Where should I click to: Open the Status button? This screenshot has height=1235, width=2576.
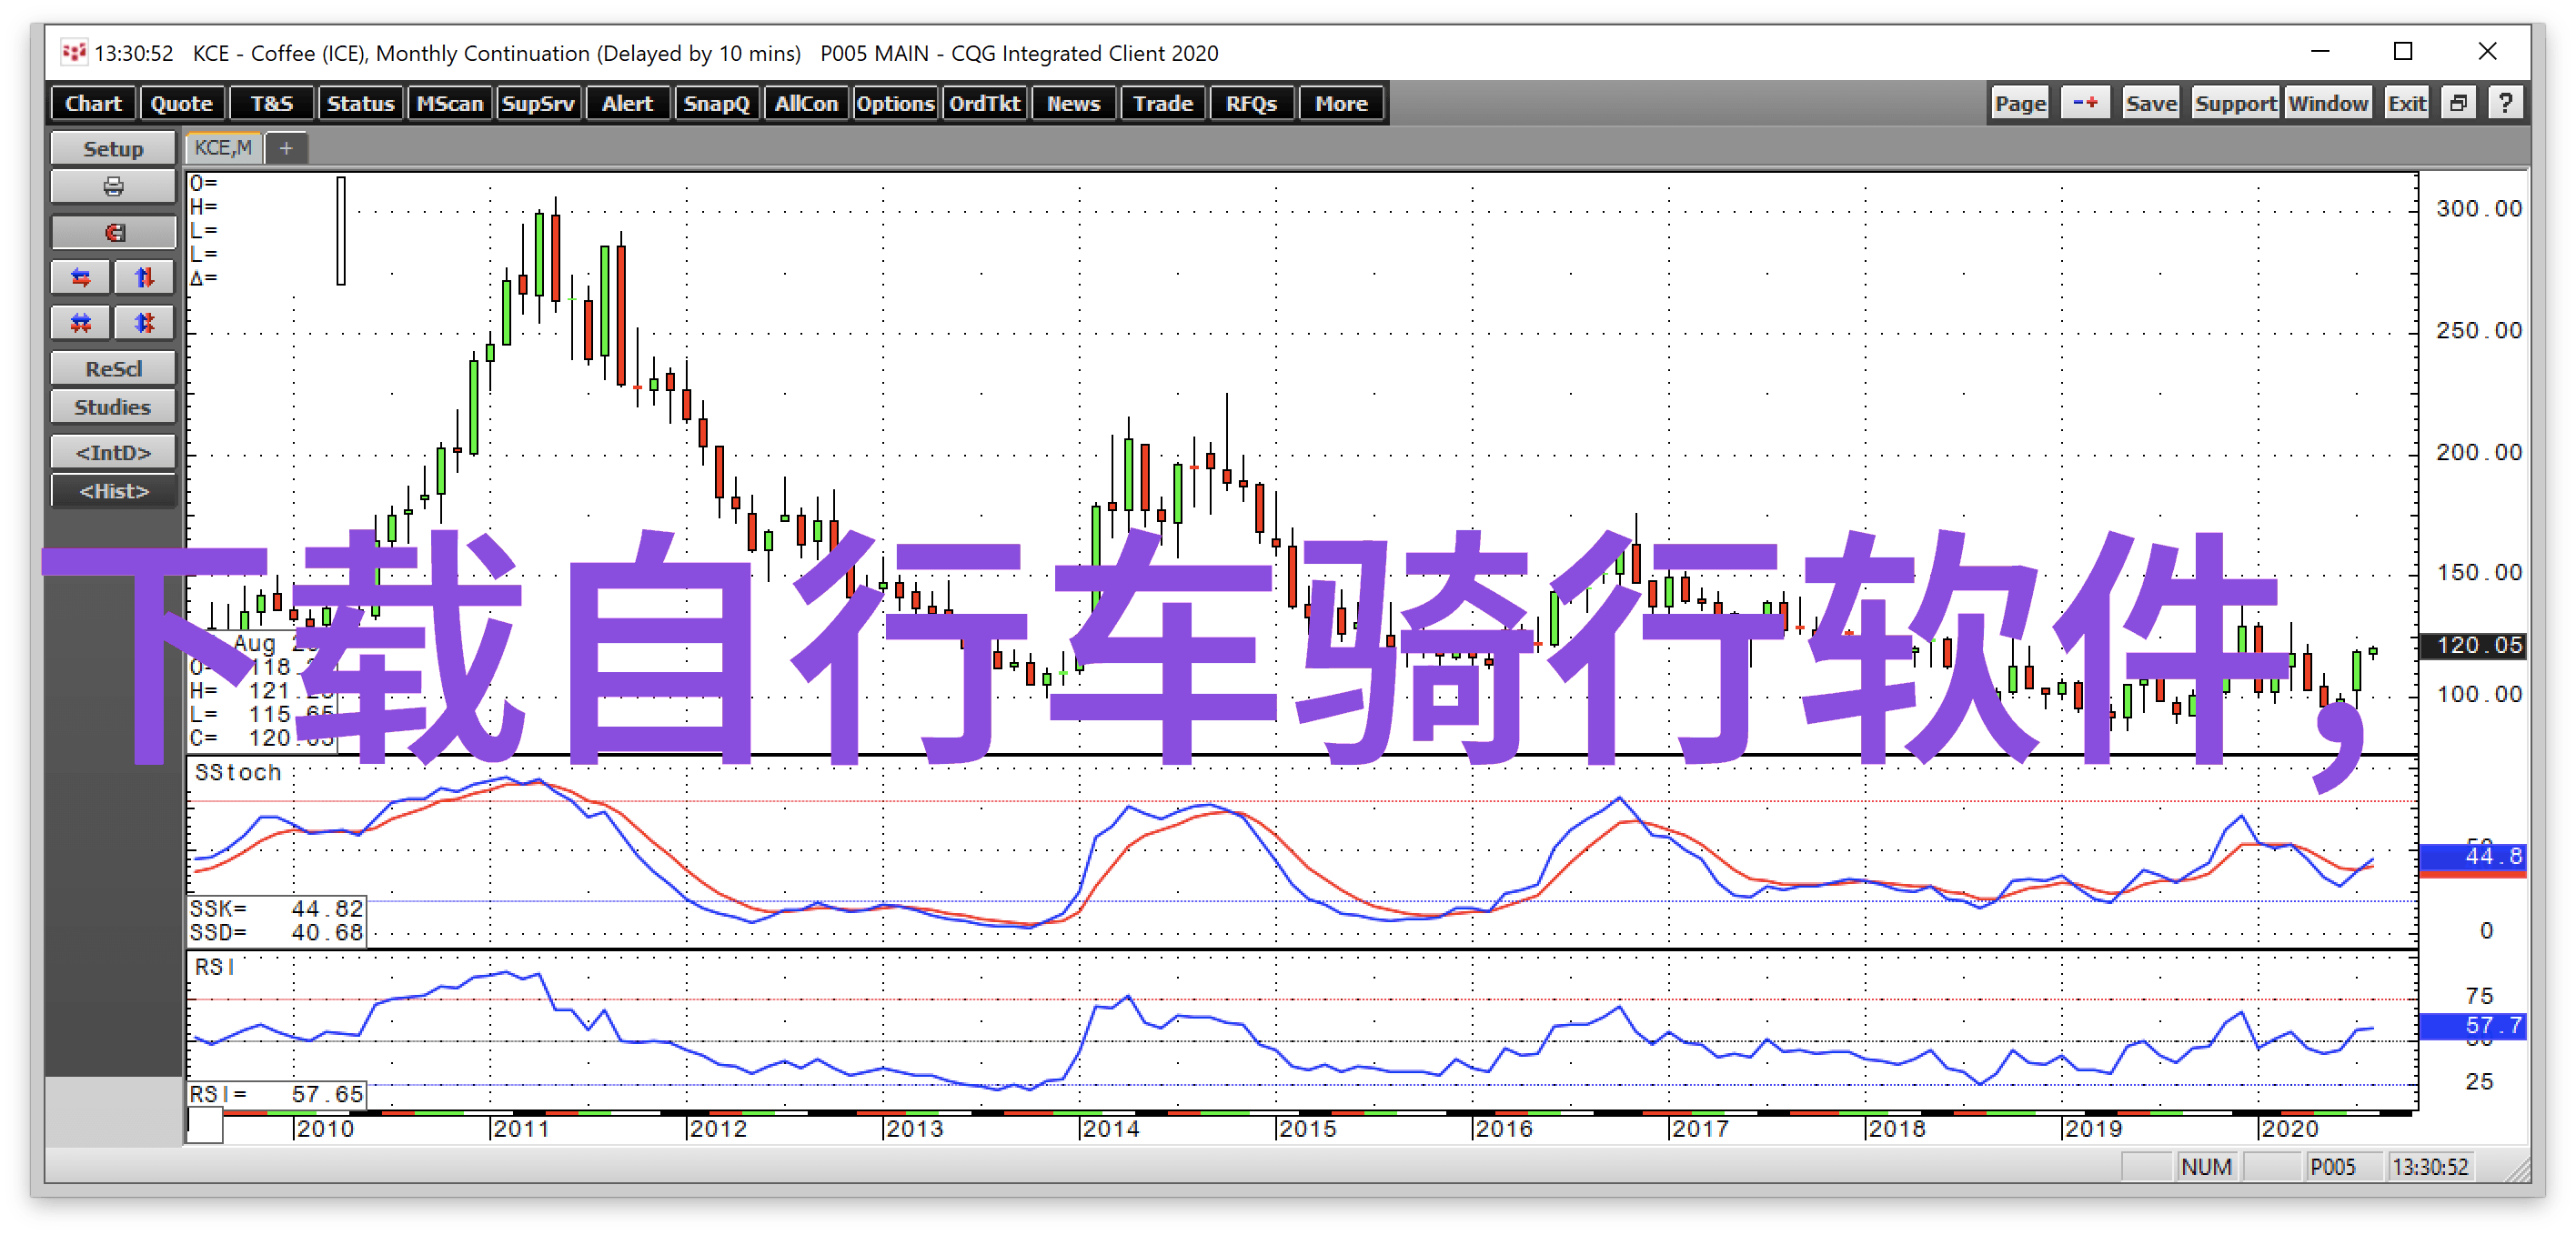[361, 103]
